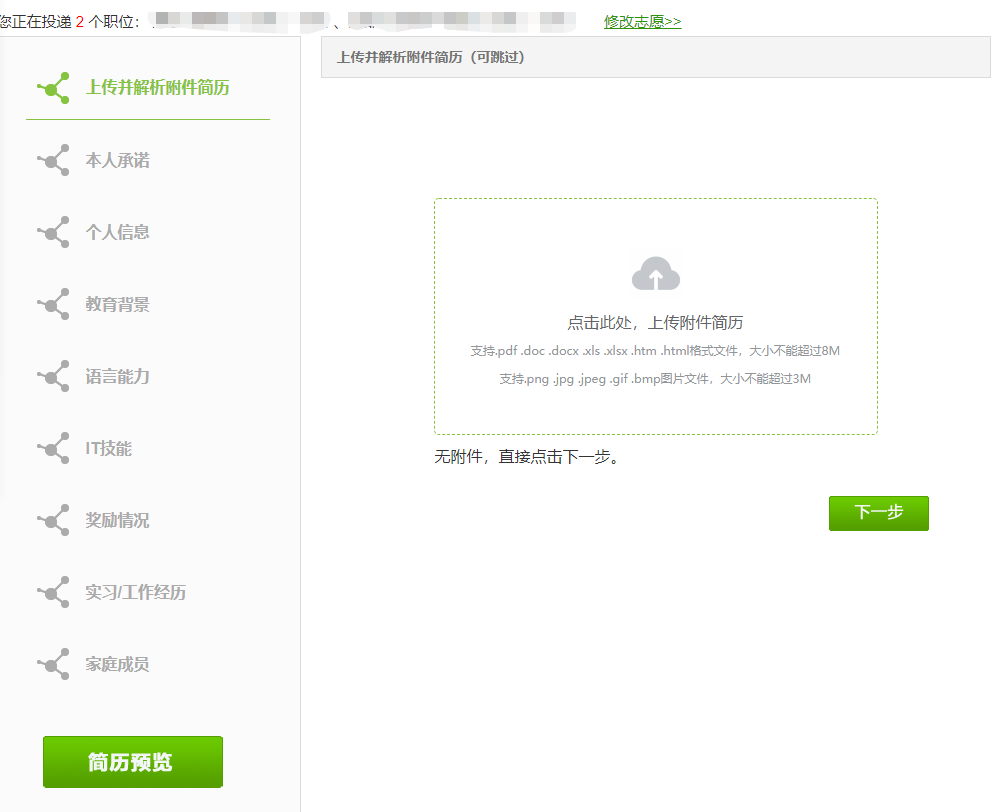Follow the 修改志愿>> link
Screen dimensions: 999x812
click(x=642, y=21)
